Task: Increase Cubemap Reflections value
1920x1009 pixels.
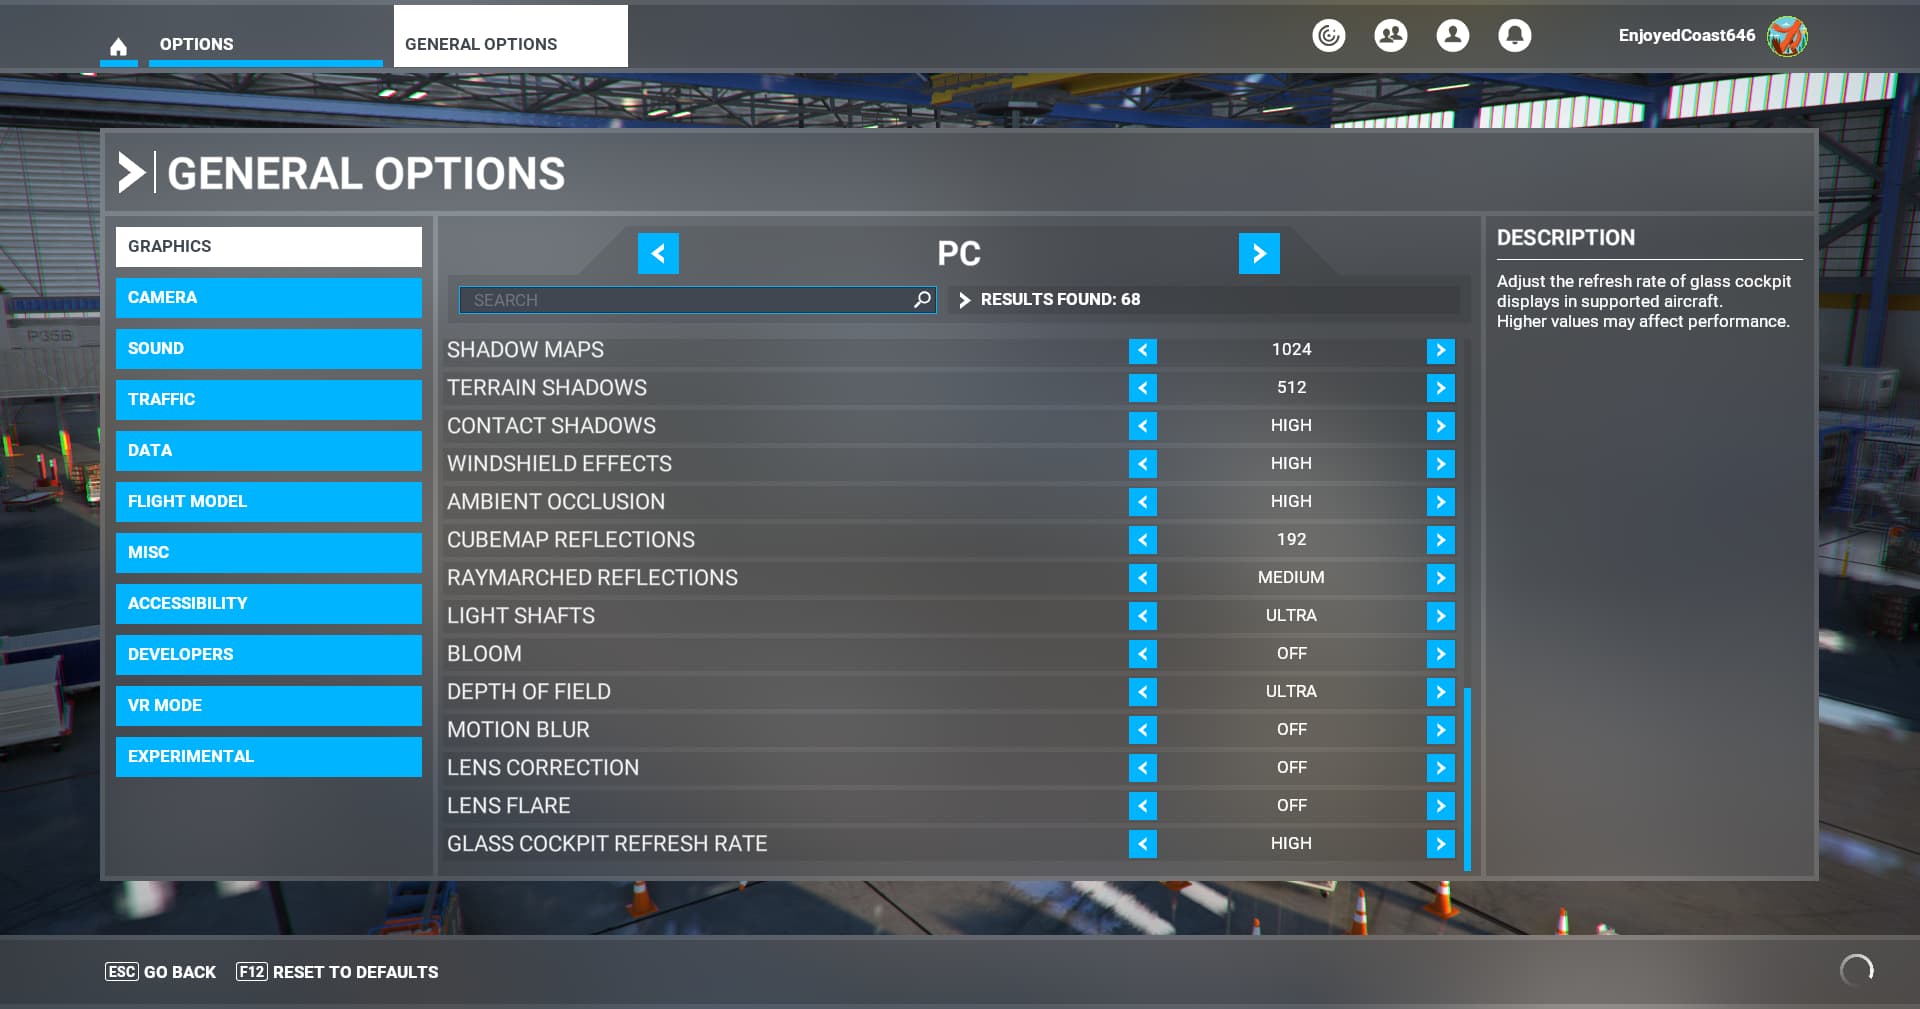Action: click(1440, 540)
